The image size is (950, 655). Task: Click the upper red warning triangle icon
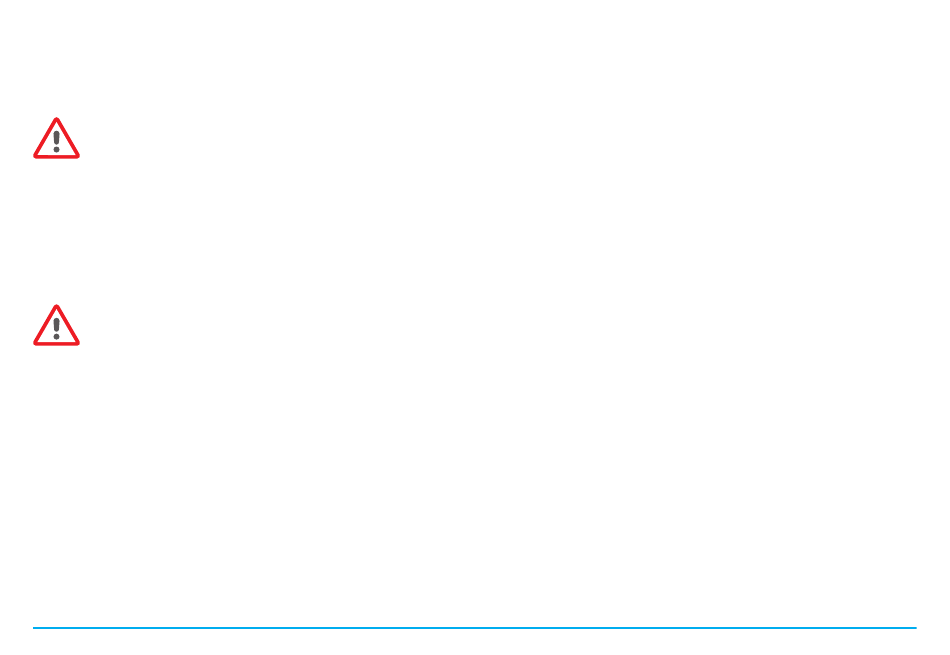click(56, 139)
